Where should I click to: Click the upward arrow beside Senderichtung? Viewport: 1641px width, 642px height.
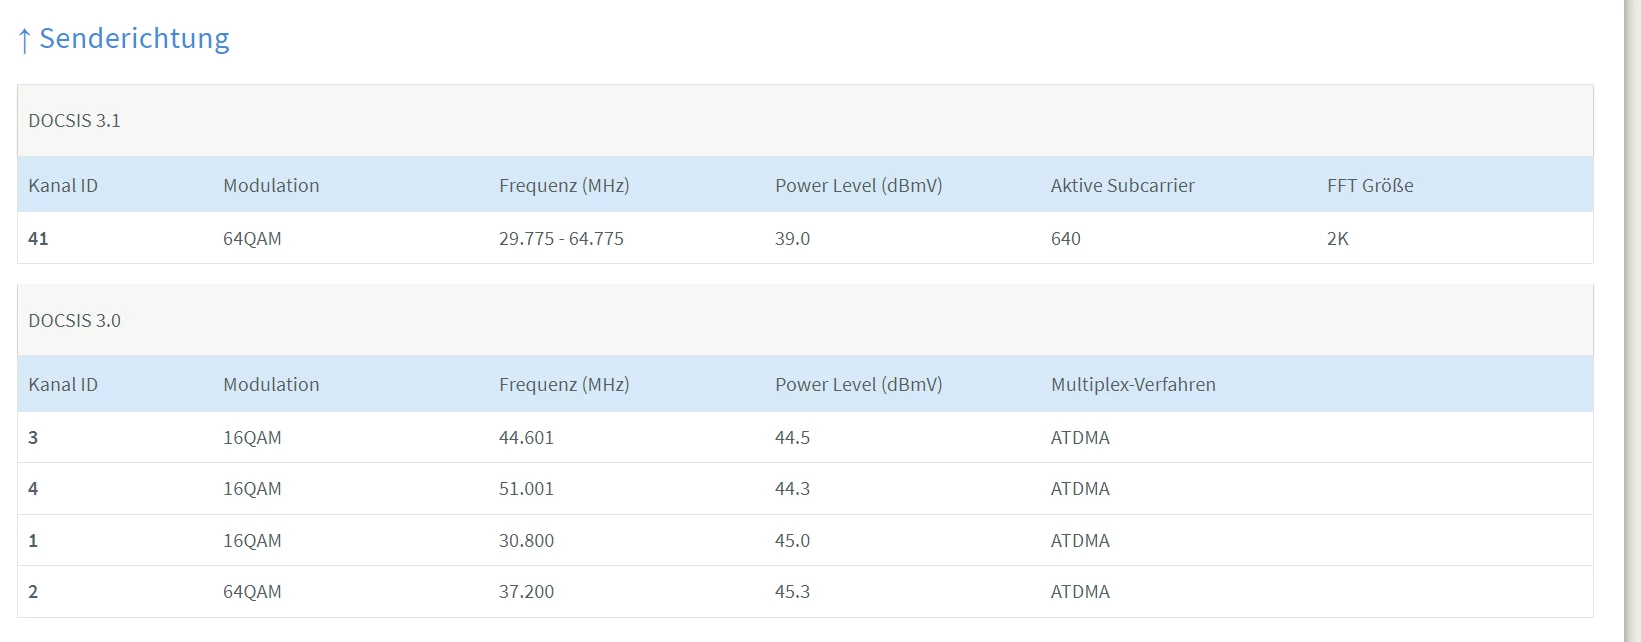[25, 40]
